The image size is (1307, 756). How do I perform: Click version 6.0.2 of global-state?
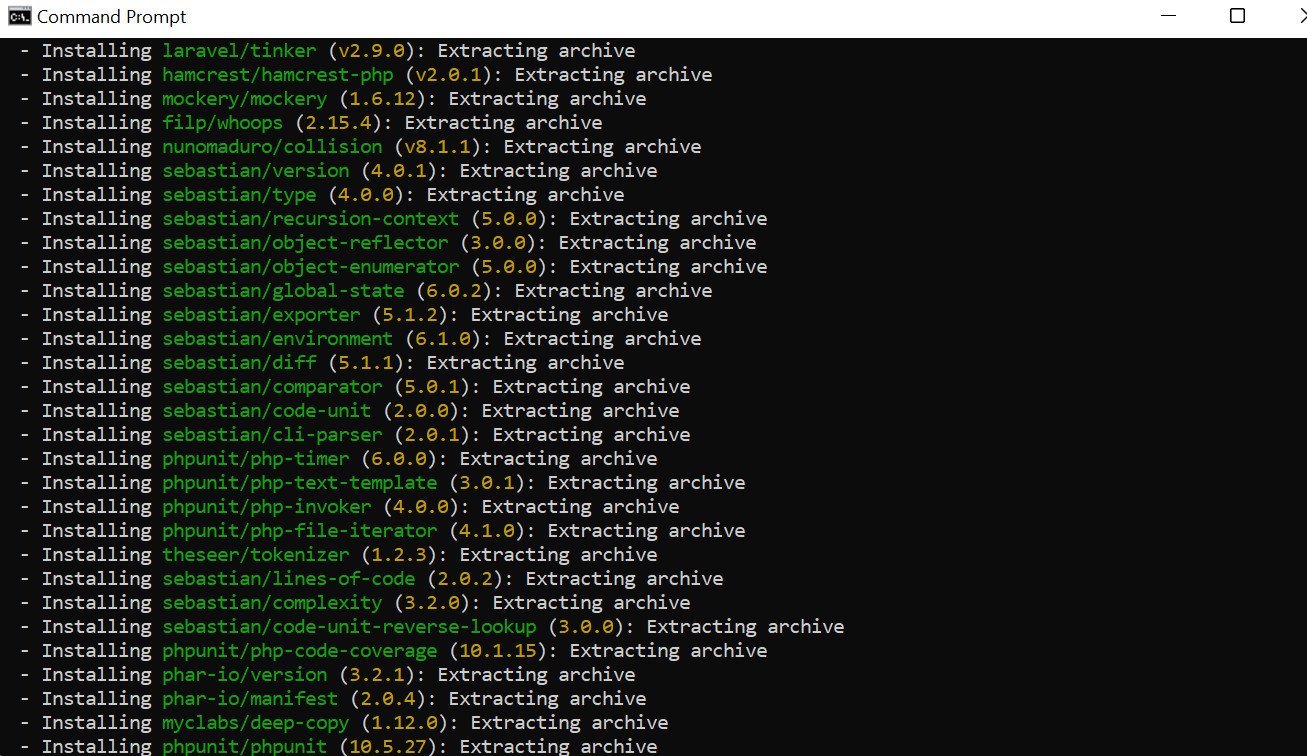click(454, 290)
